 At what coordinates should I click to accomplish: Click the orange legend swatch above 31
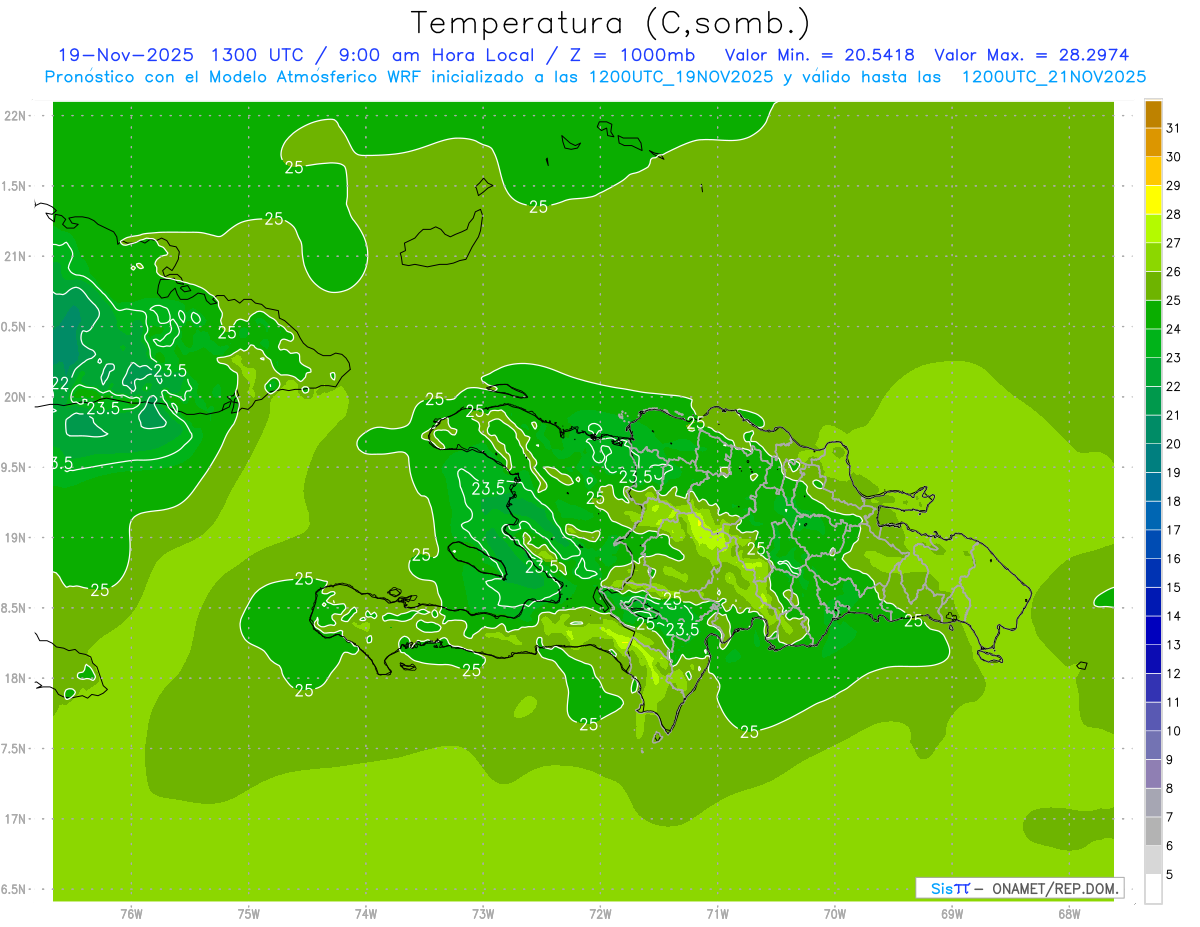coord(1153,115)
